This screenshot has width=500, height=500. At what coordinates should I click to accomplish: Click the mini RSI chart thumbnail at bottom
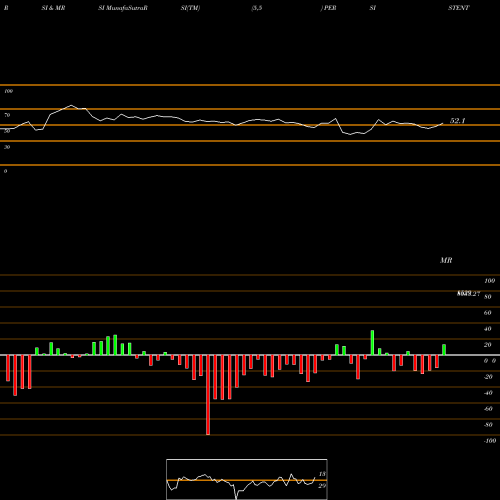click(247, 479)
